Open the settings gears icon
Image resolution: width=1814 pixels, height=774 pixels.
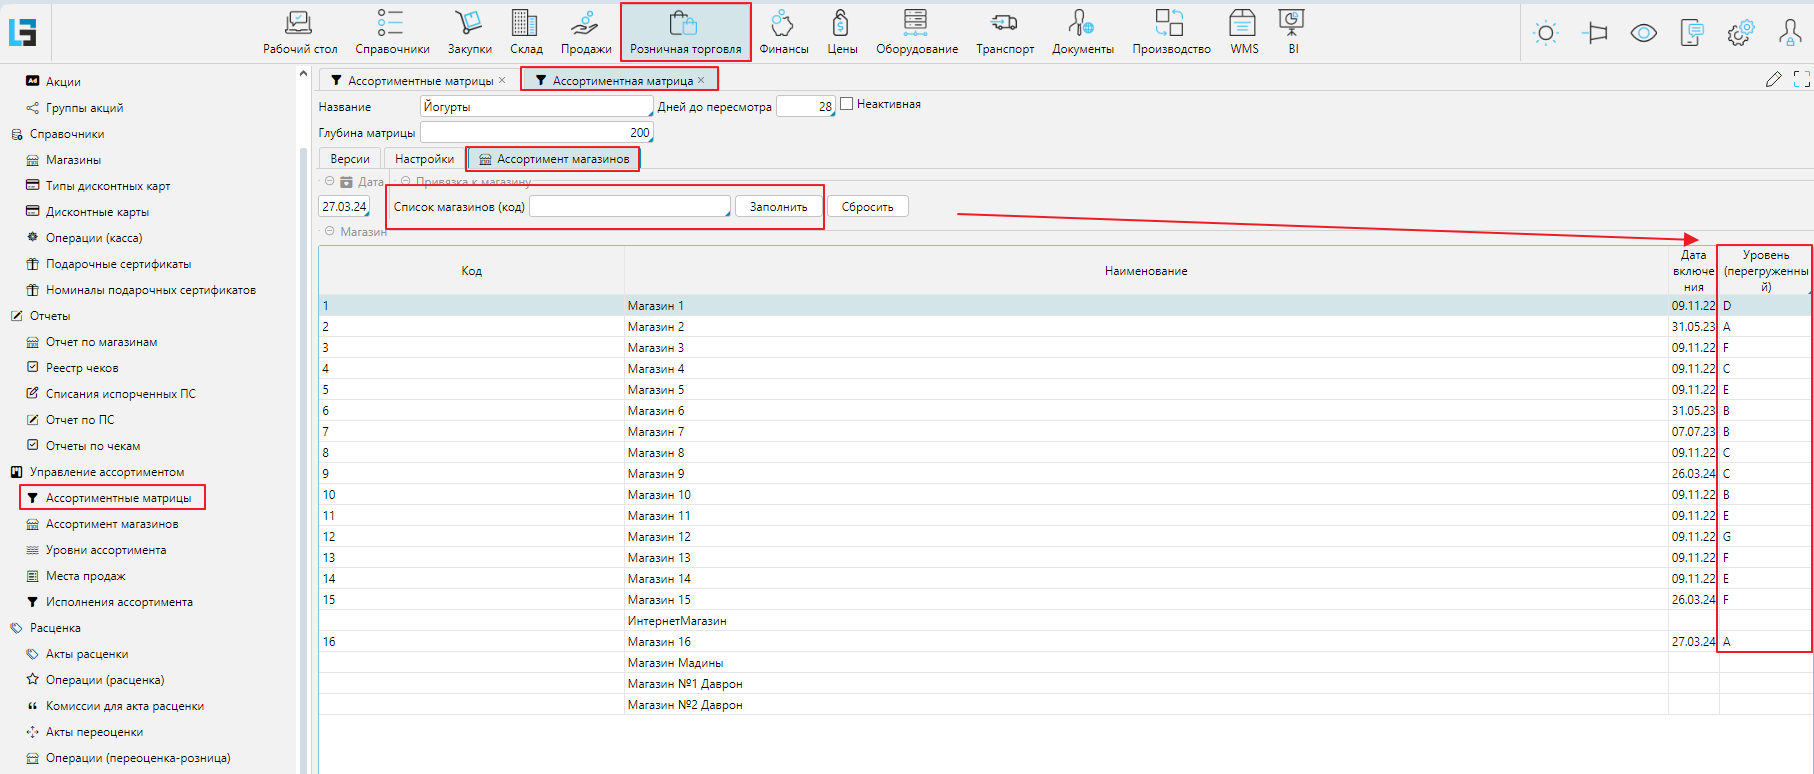tap(1740, 33)
